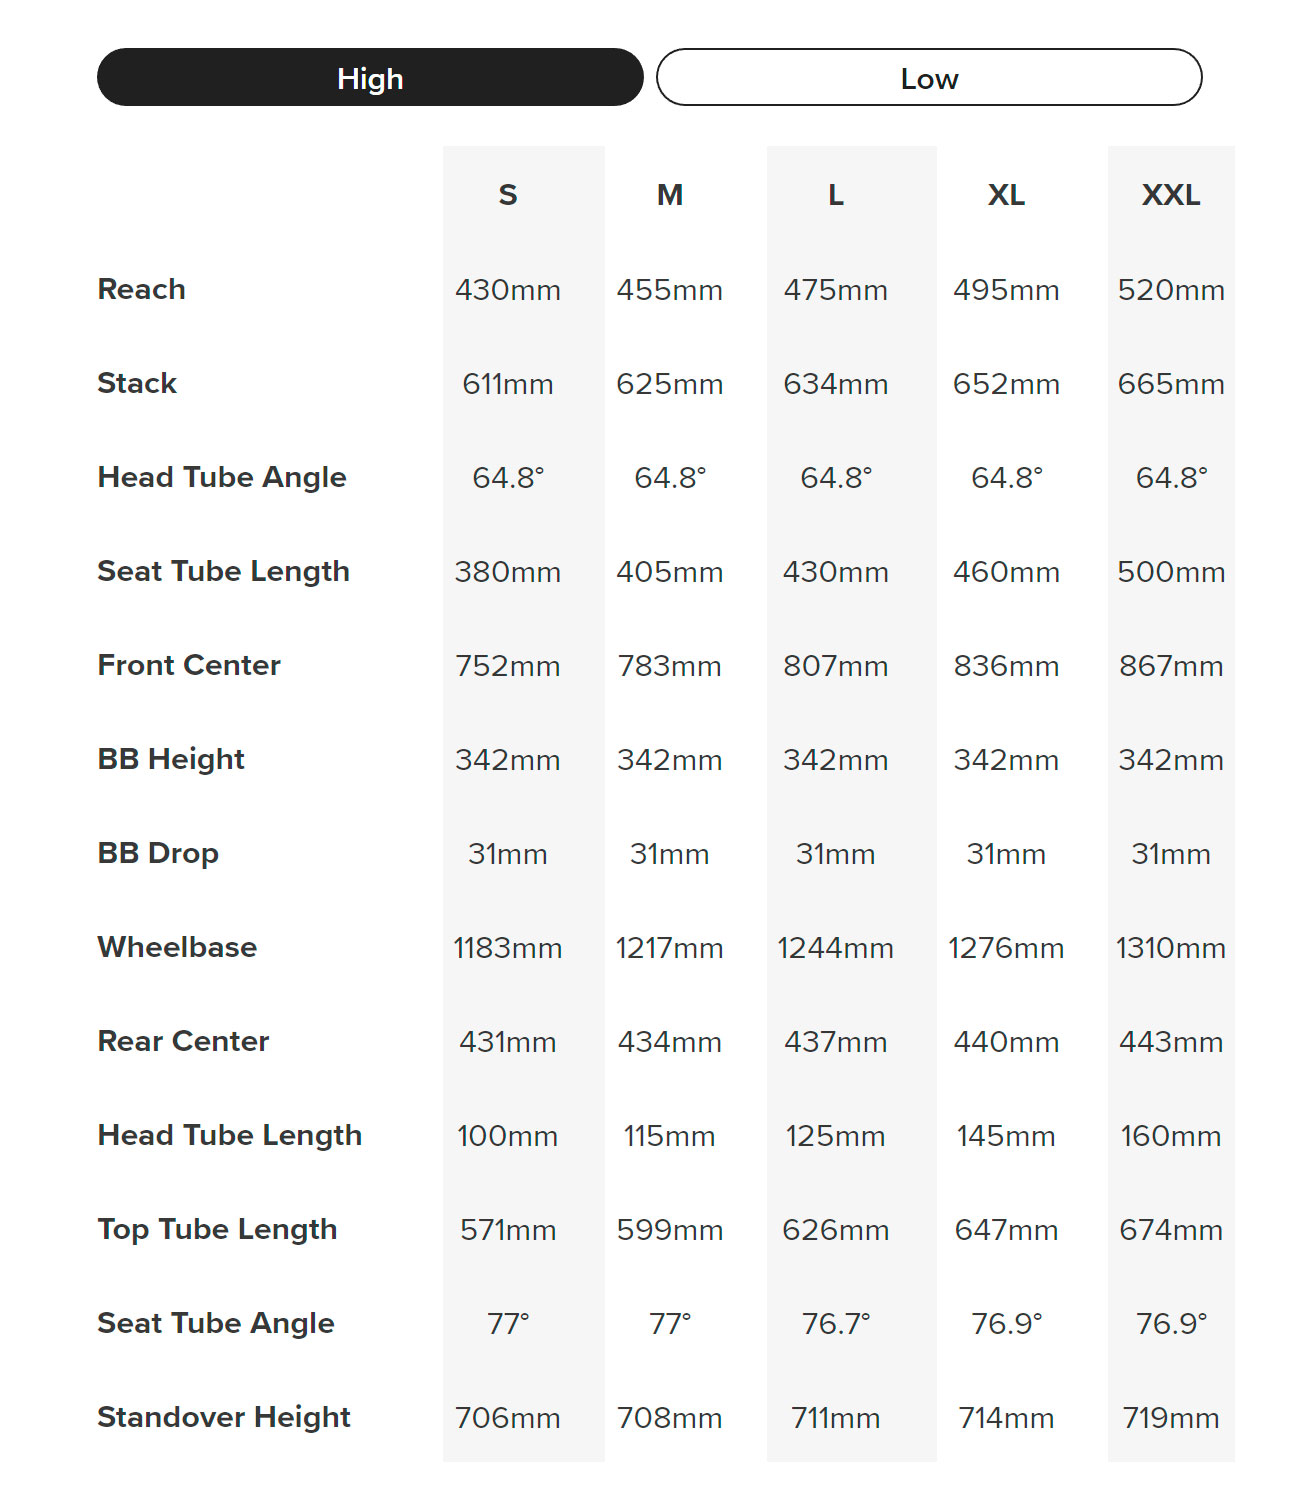This screenshot has height=1496, width=1297.
Task: Select the Head Tube Angle label
Action: coord(222,478)
